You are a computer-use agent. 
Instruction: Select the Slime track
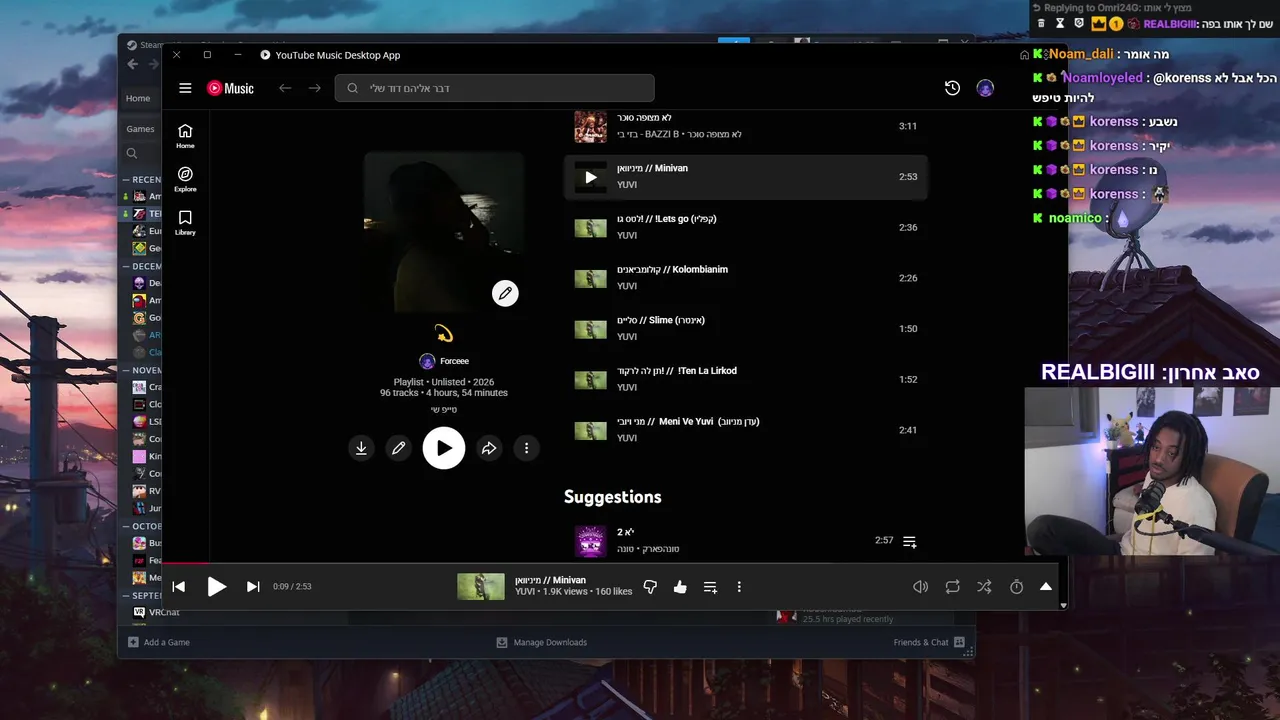746,329
